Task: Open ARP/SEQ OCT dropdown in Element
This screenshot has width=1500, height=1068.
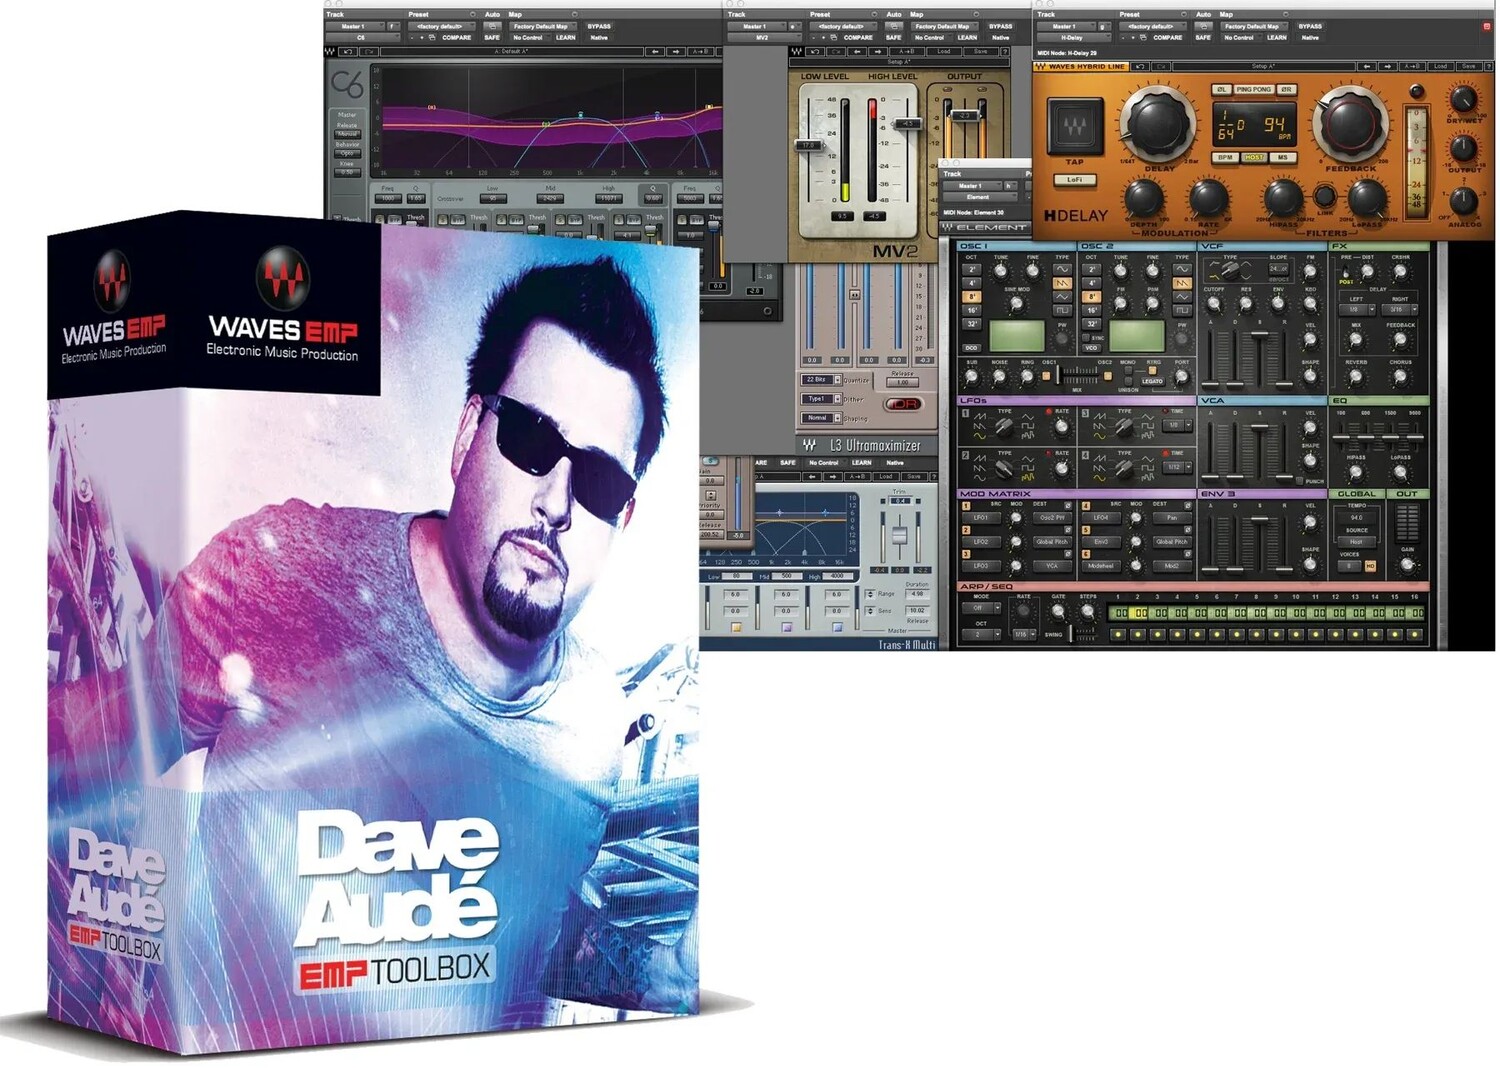Action: 981,634
